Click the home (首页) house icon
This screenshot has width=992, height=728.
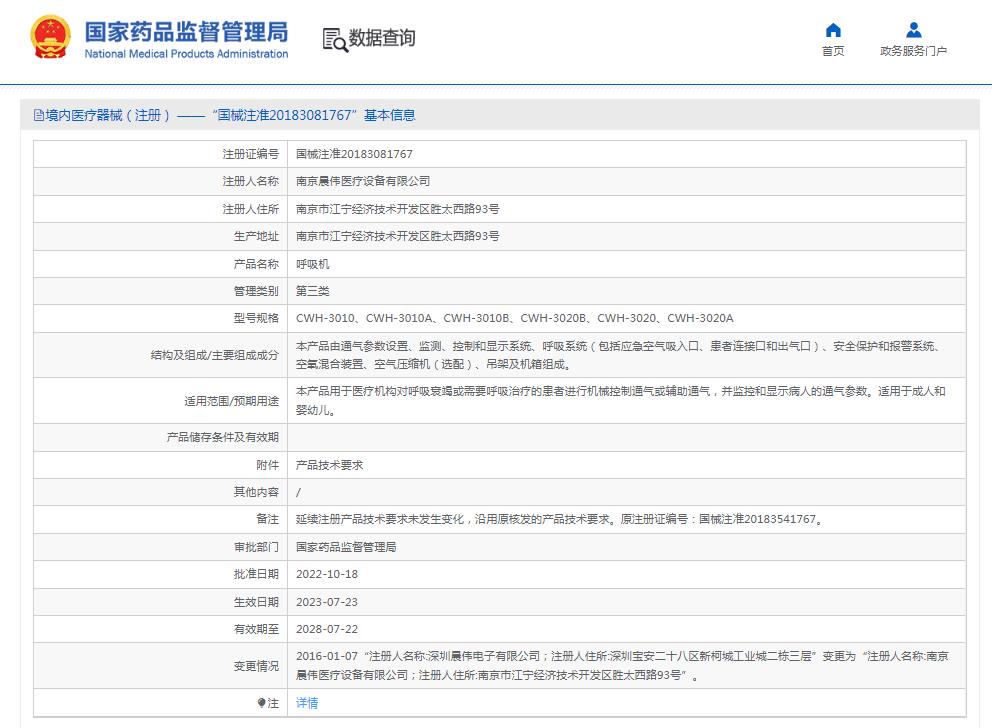(832, 30)
